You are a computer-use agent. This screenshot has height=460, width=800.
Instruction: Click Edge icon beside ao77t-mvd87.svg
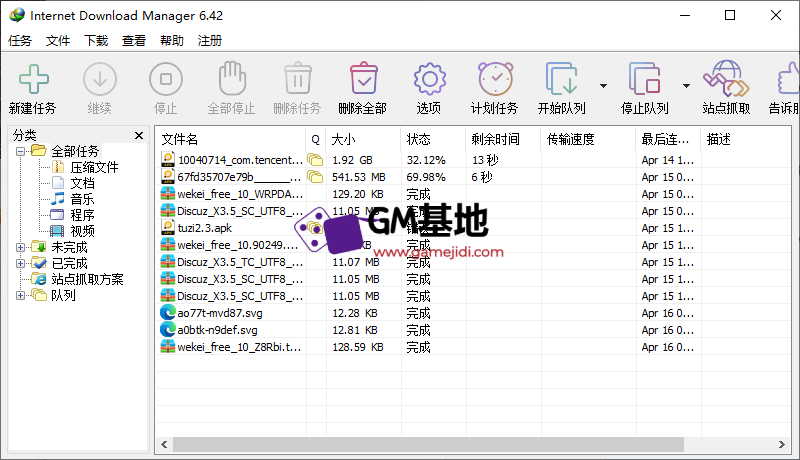(168, 313)
